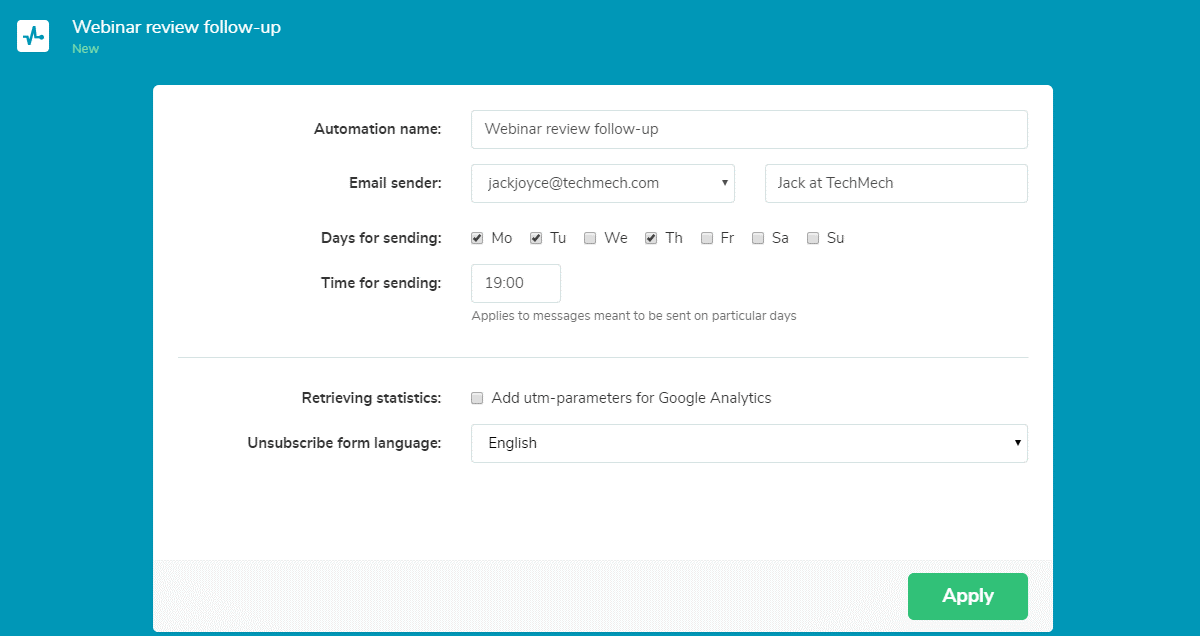Click the Webinar review follow-up header title
The height and width of the screenshot is (636, 1200).
pos(176,27)
